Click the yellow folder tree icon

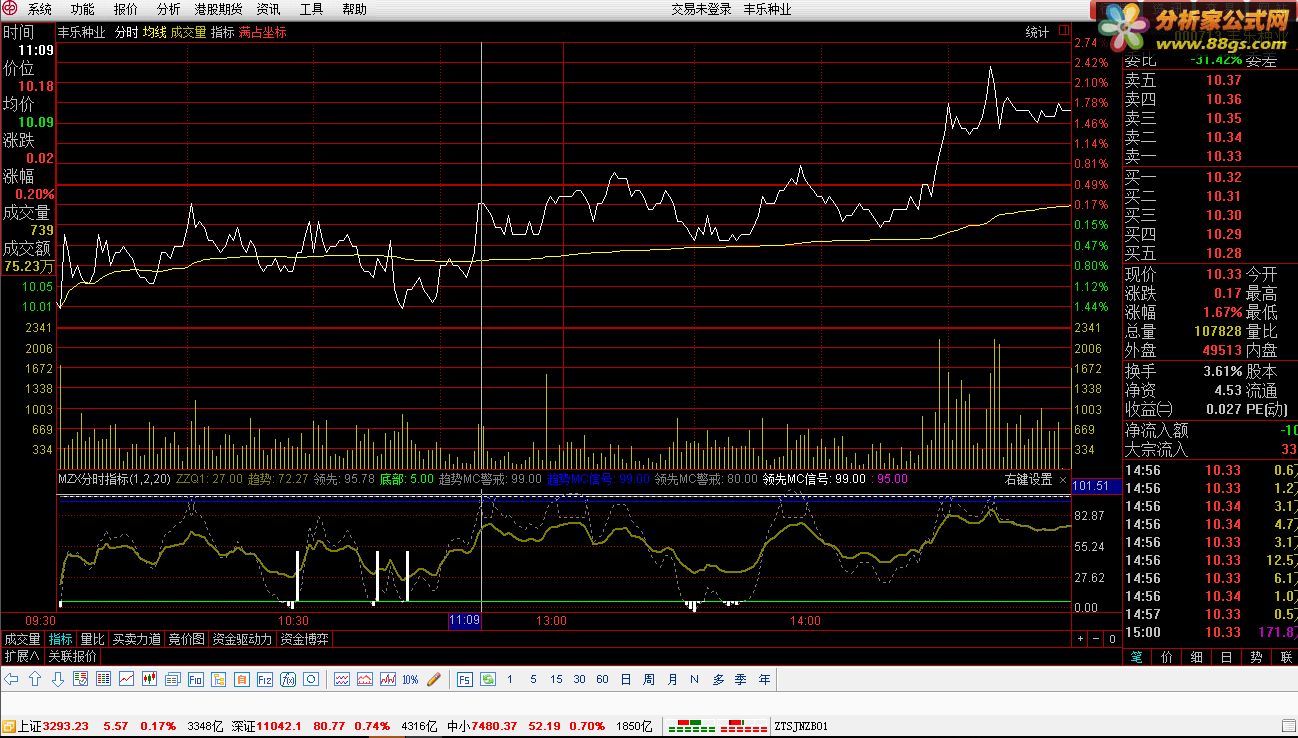[219, 679]
